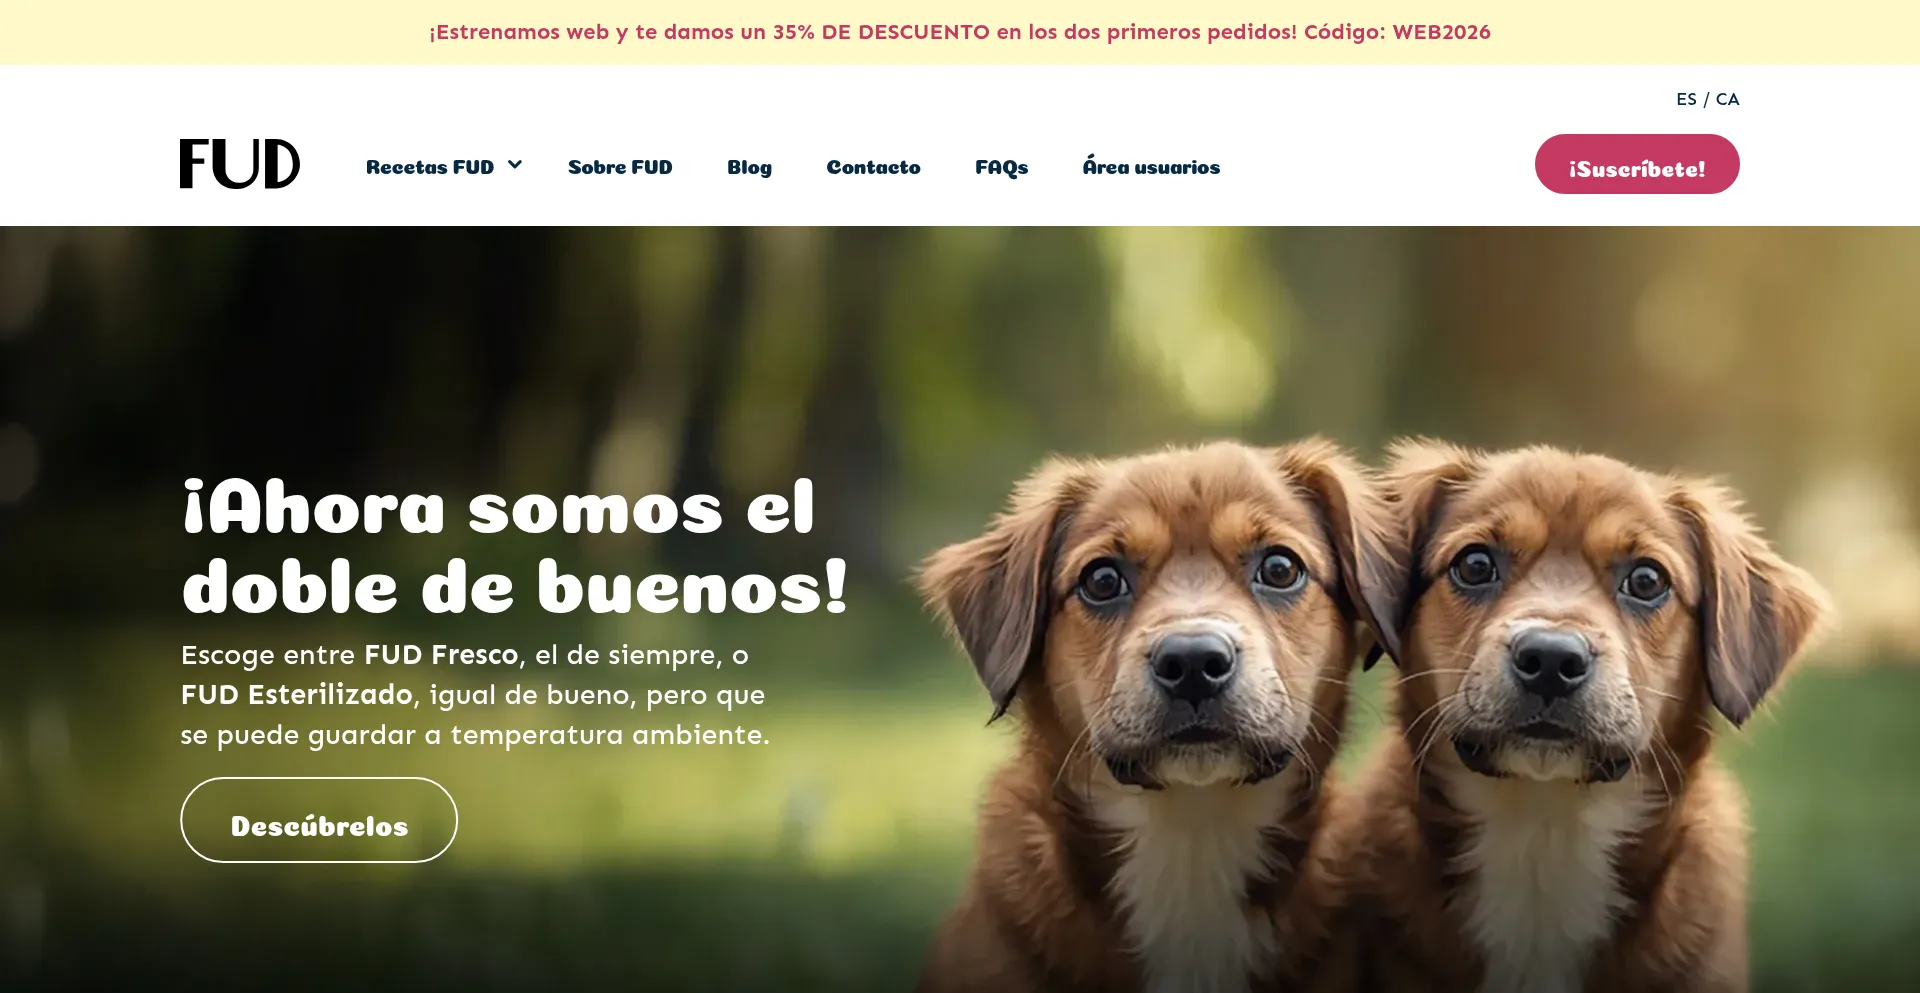Switch language to ES
This screenshot has height=993, width=1920.
1686,99
